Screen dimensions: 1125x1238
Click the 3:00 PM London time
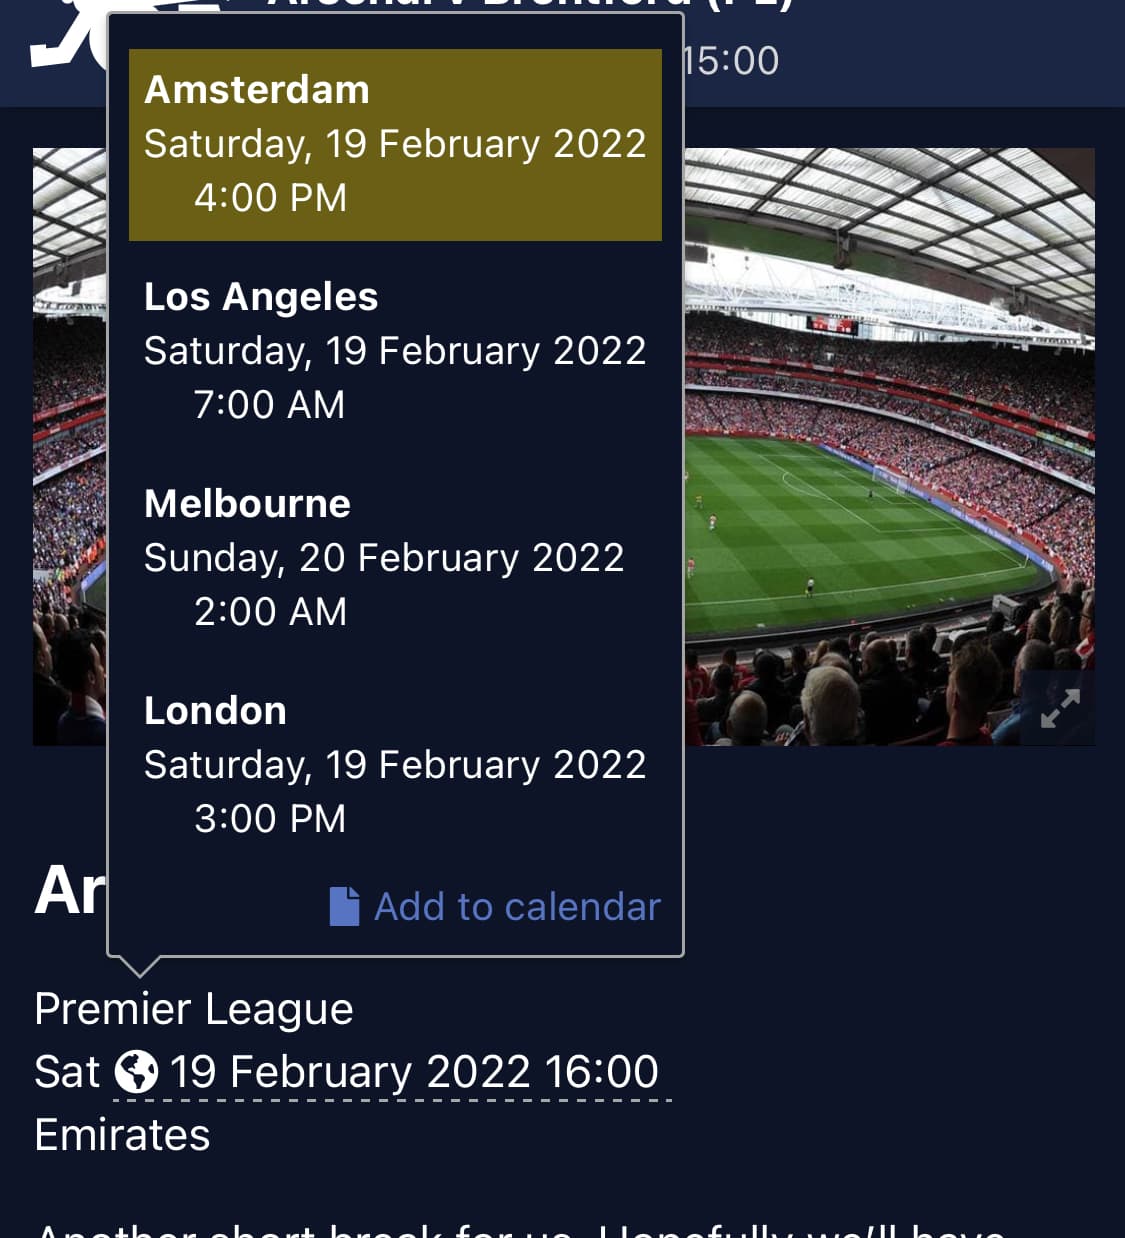tap(270, 819)
